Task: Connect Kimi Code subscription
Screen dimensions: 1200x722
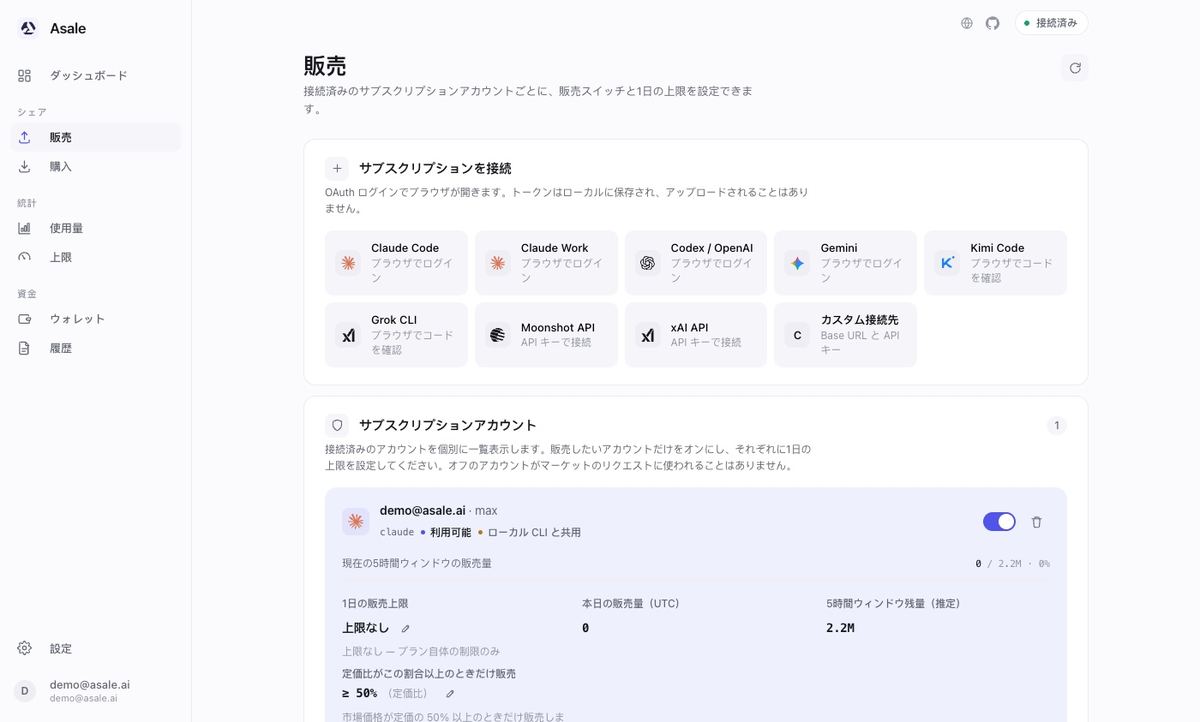Action: pyautogui.click(x=995, y=263)
